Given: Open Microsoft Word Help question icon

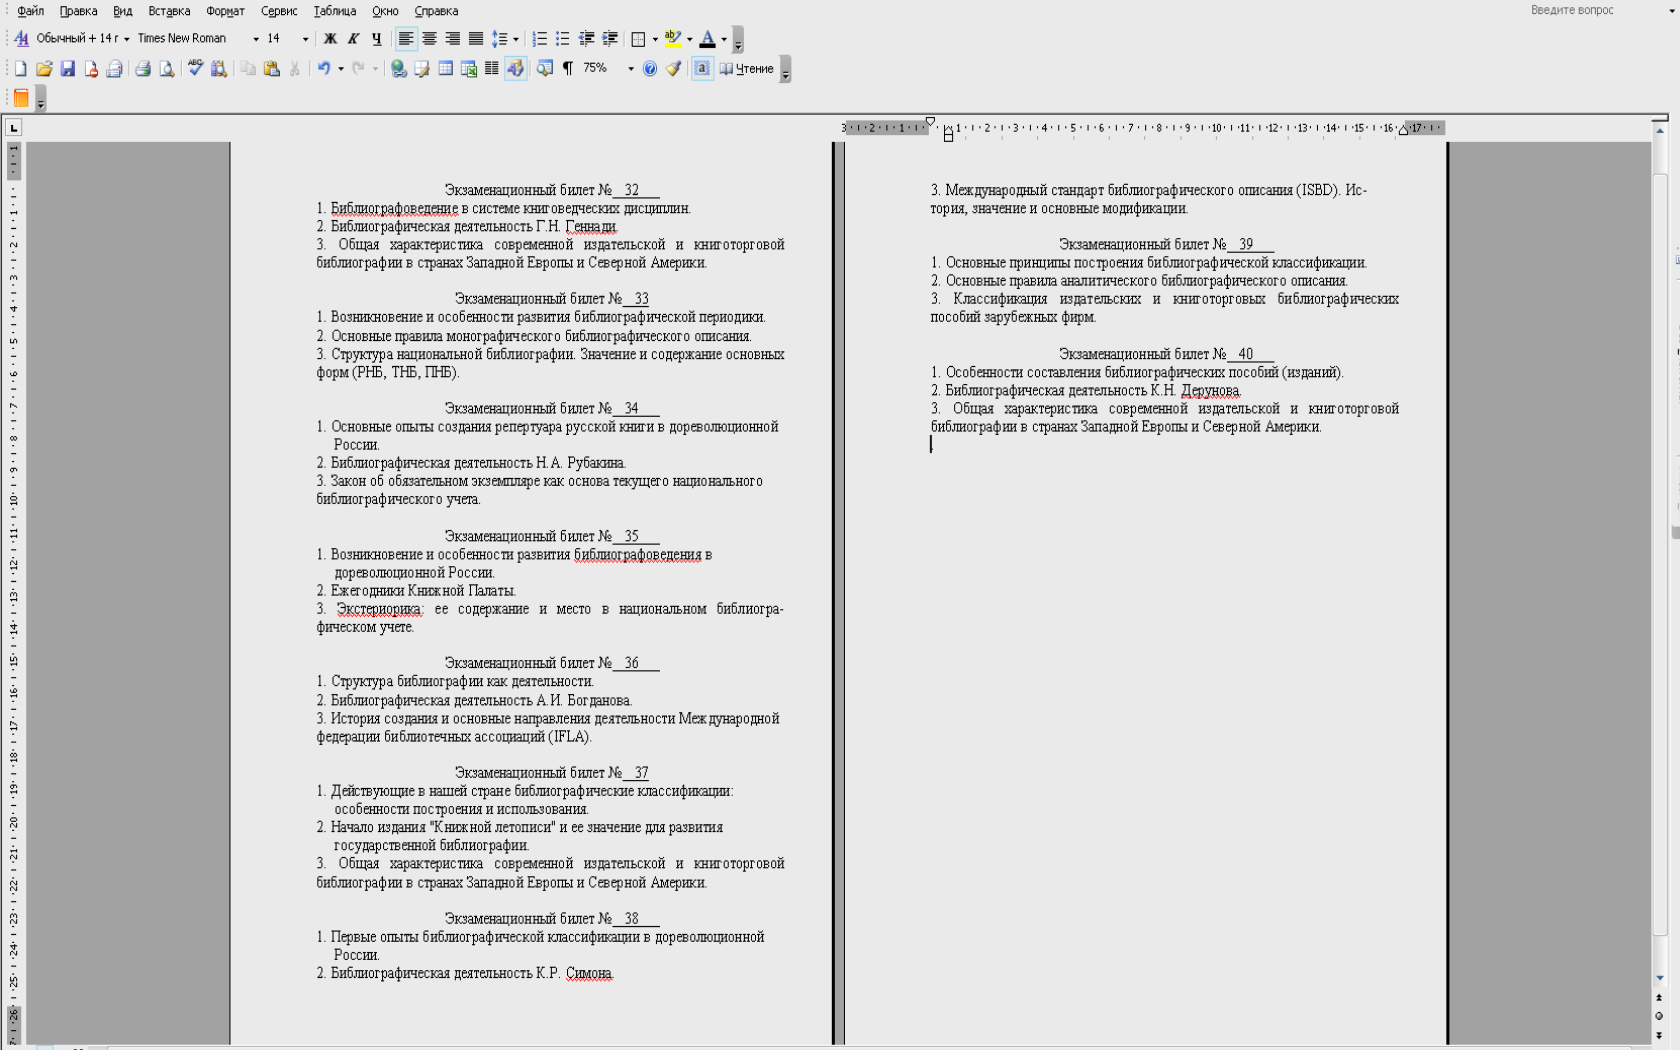Looking at the screenshot, I should (650, 69).
